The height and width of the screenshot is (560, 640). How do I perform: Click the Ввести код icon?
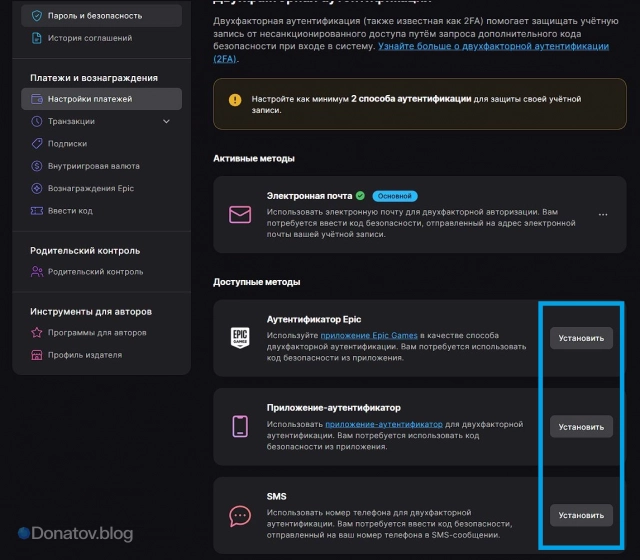pos(37,210)
